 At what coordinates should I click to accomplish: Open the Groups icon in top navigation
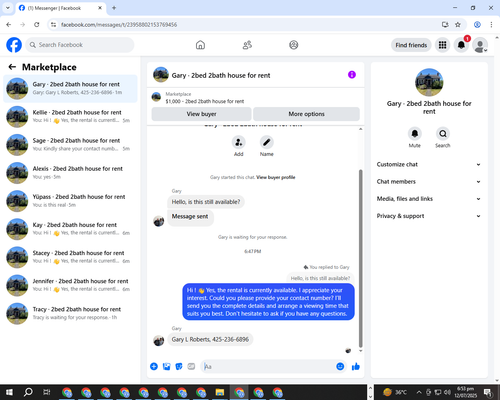click(x=294, y=45)
